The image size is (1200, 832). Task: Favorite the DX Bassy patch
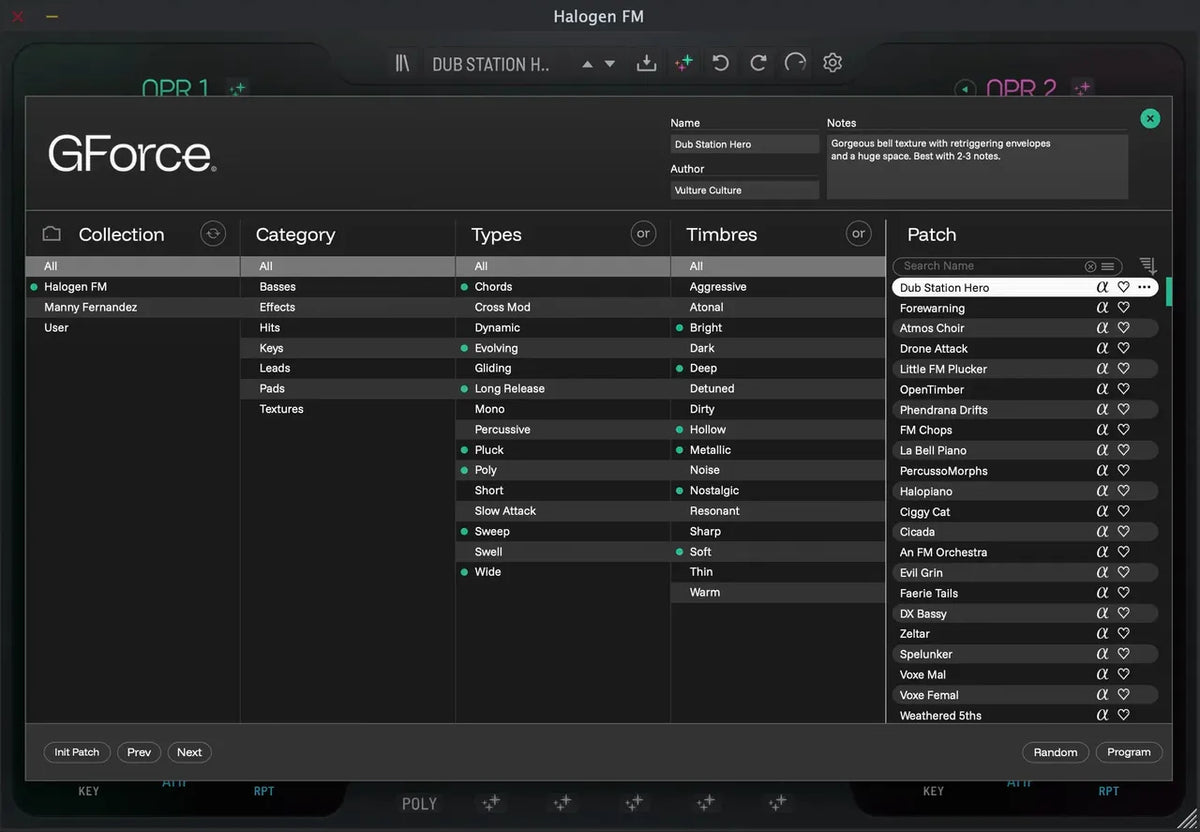pyautogui.click(x=1123, y=613)
